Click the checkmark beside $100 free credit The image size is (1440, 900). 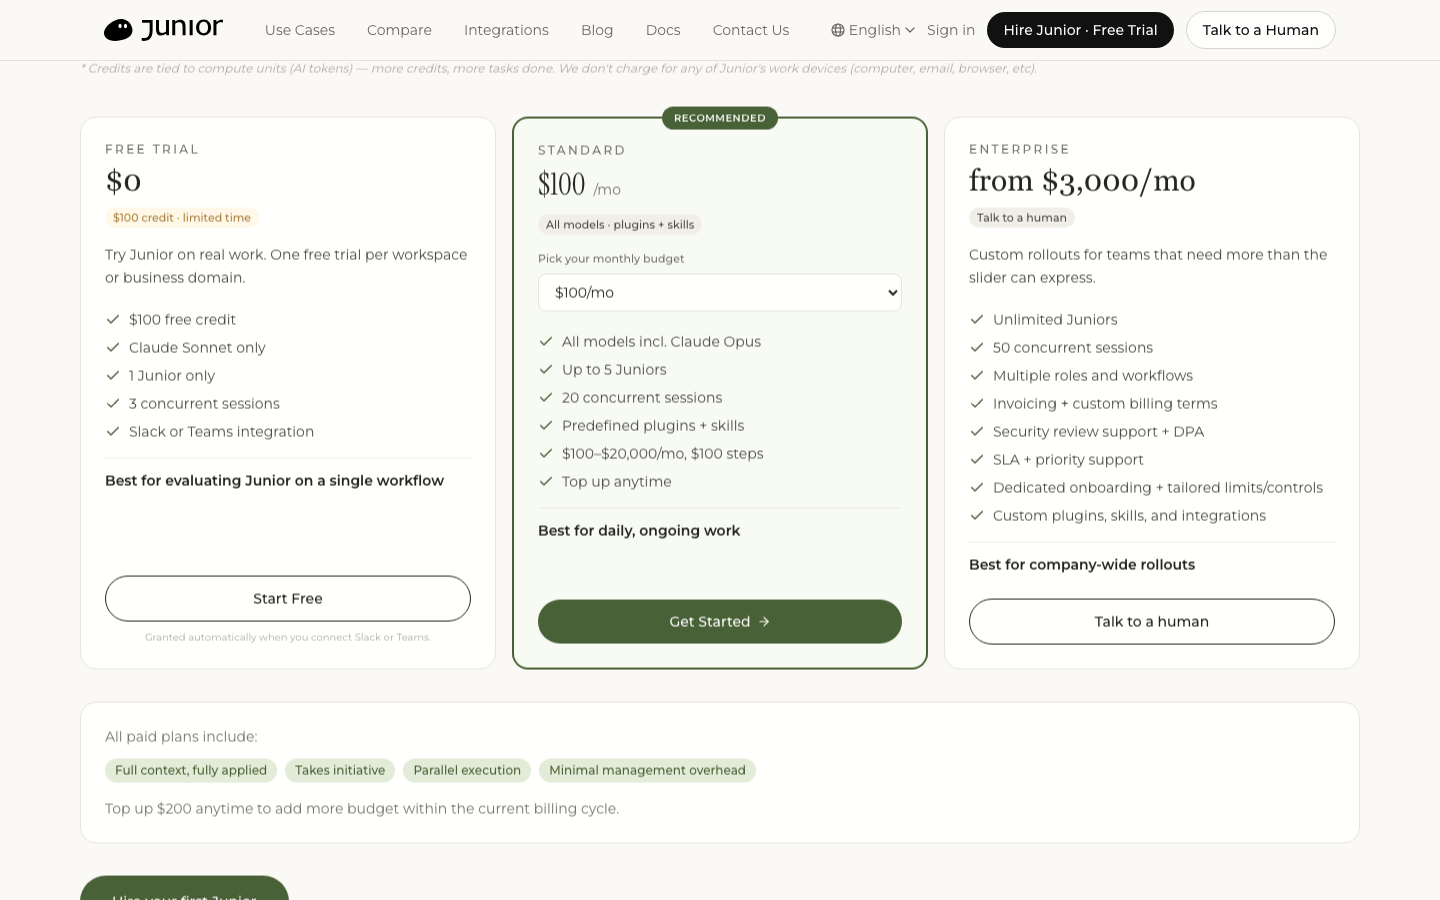(x=113, y=320)
